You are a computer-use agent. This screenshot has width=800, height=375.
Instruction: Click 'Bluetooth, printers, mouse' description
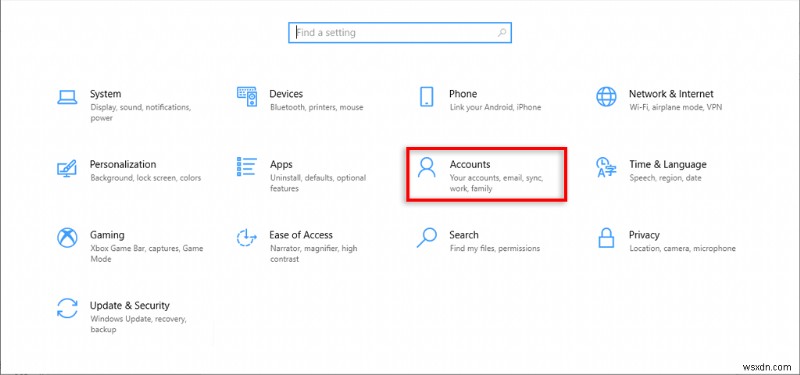pos(317,108)
